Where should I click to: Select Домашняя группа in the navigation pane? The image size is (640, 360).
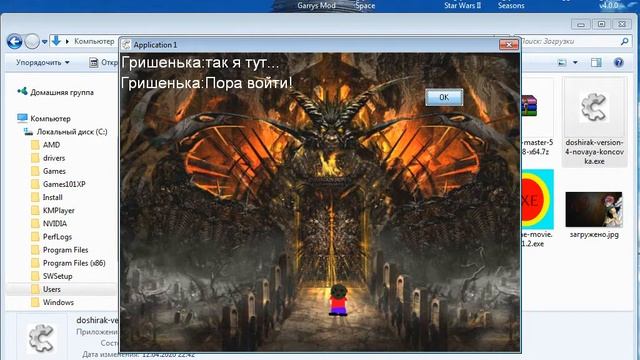pyautogui.click(x=62, y=92)
